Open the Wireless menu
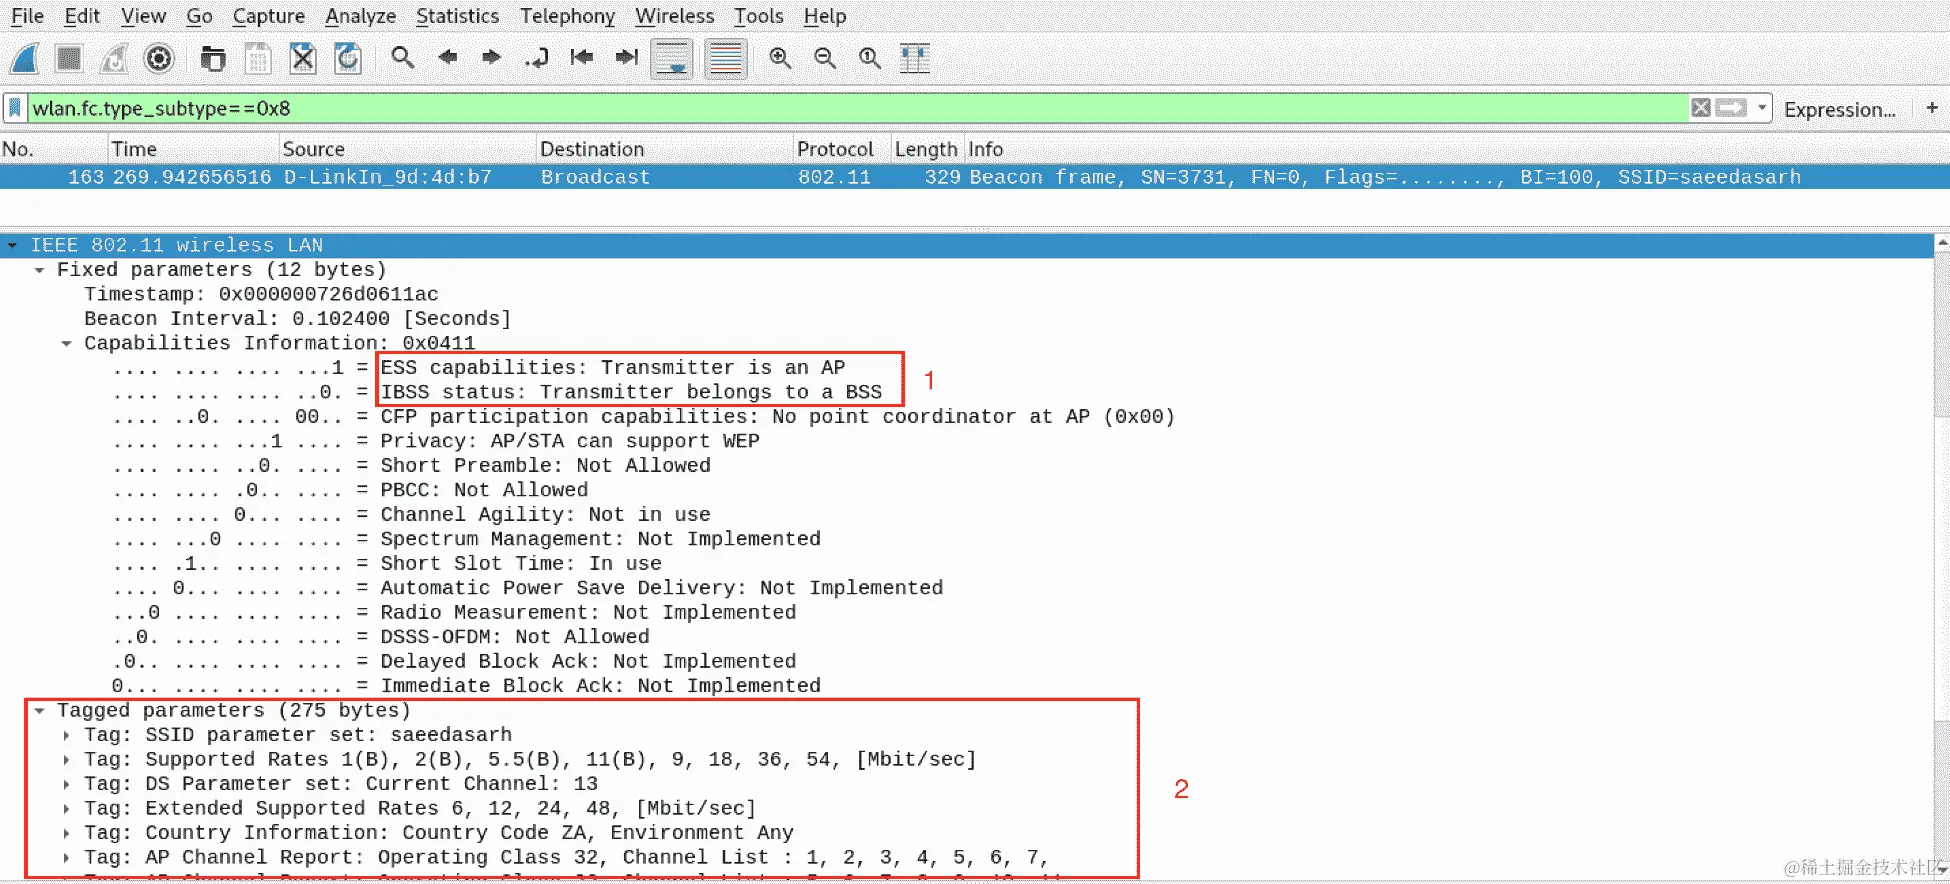Viewport: 1950px width, 884px height. point(674,16)
